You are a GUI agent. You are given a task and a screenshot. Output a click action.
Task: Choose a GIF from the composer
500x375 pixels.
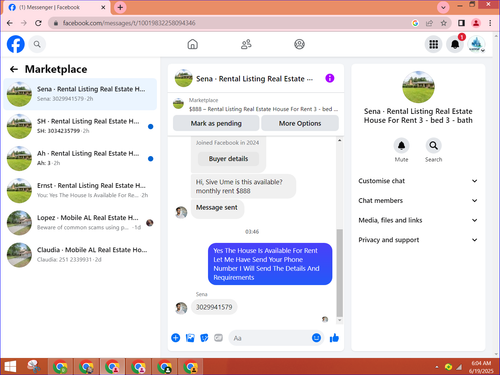point(218,338)
